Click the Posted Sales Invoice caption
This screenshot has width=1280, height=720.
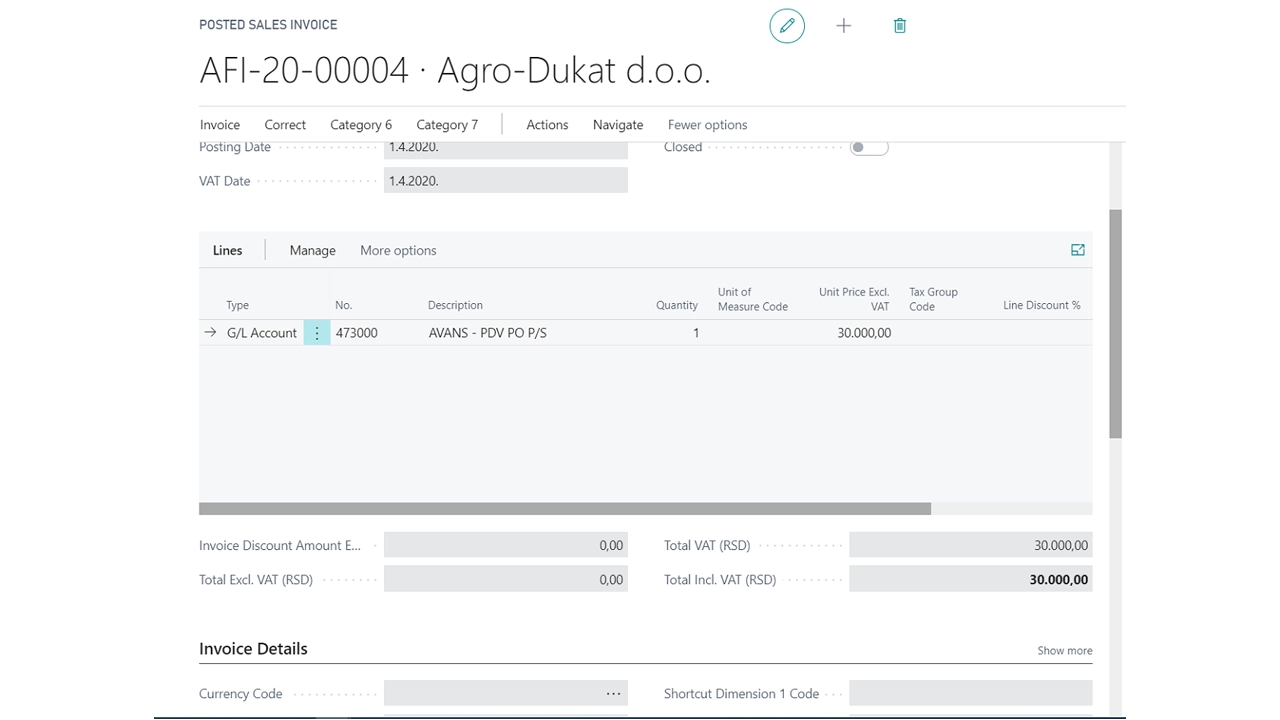coord(268,25)
